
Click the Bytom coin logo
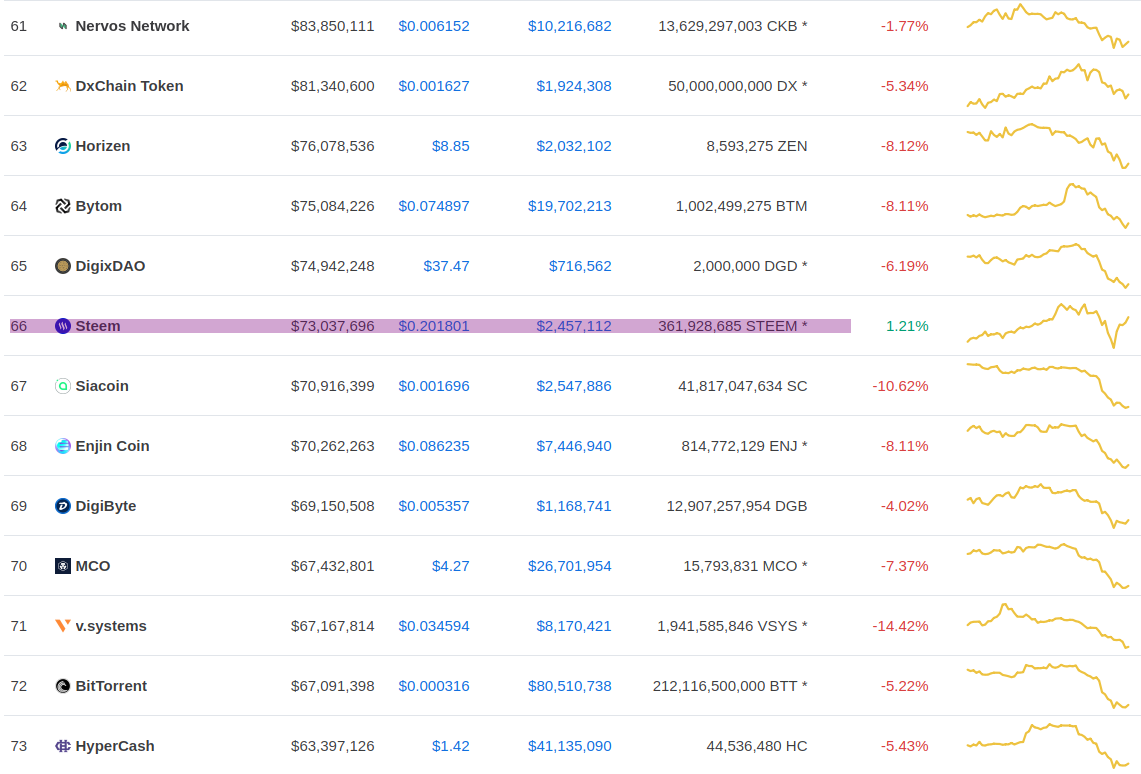(62, 206)
